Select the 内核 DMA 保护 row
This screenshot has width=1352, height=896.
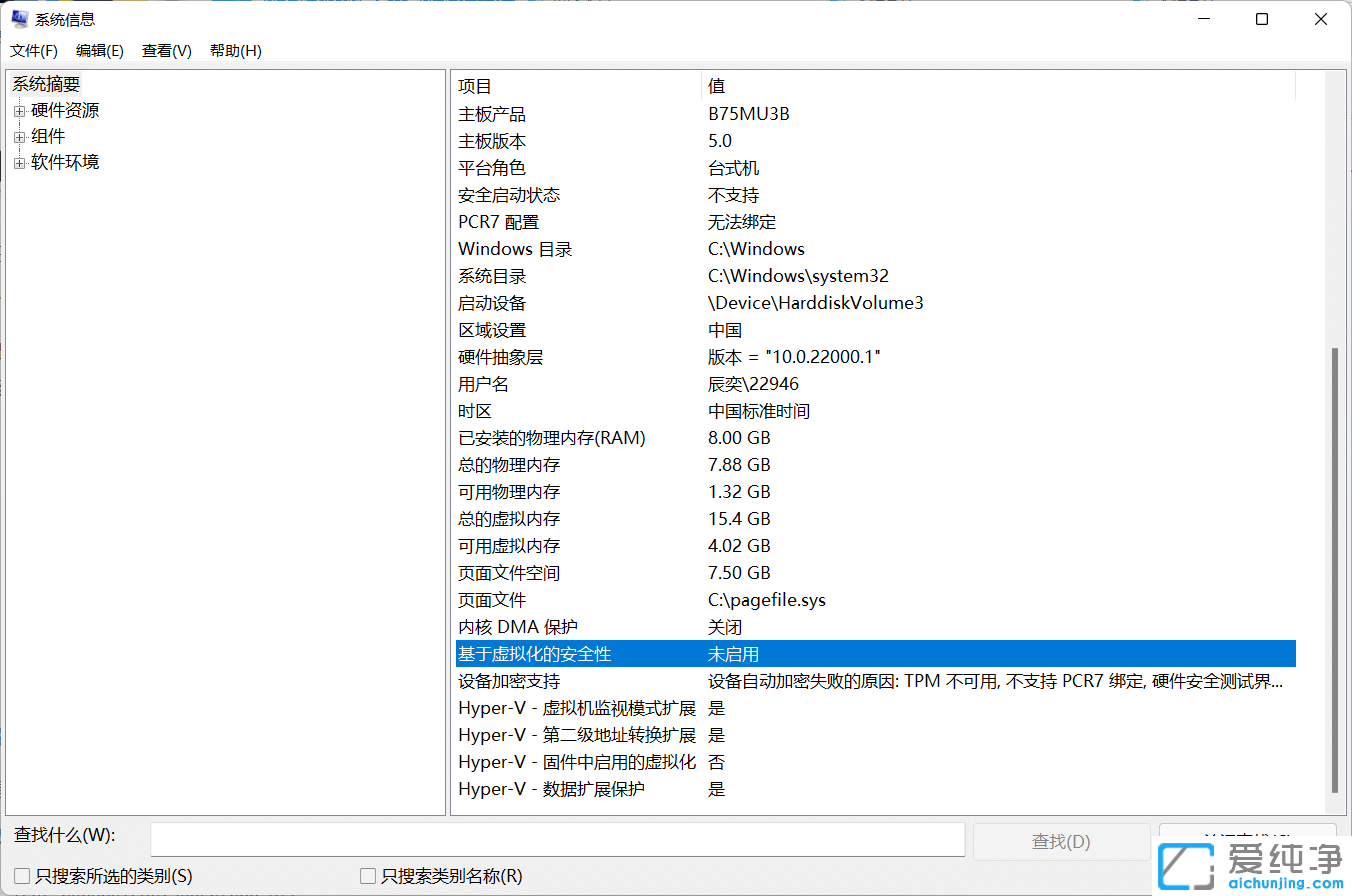coord(875,627)
